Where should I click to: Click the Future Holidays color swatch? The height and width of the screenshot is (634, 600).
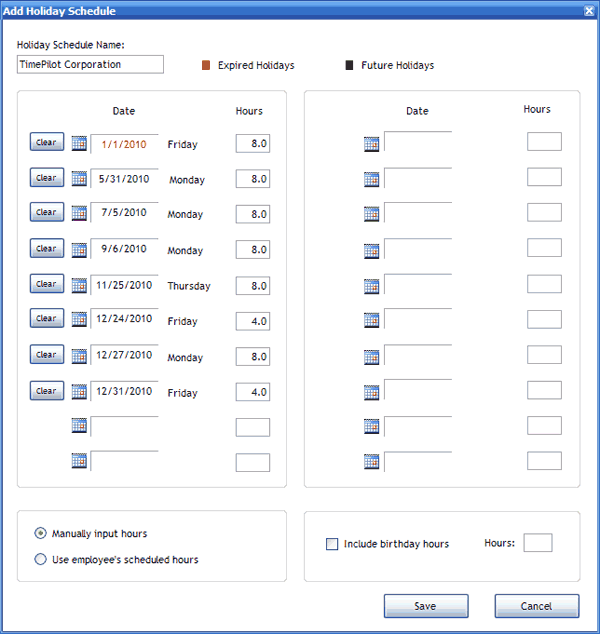[349, 65]
